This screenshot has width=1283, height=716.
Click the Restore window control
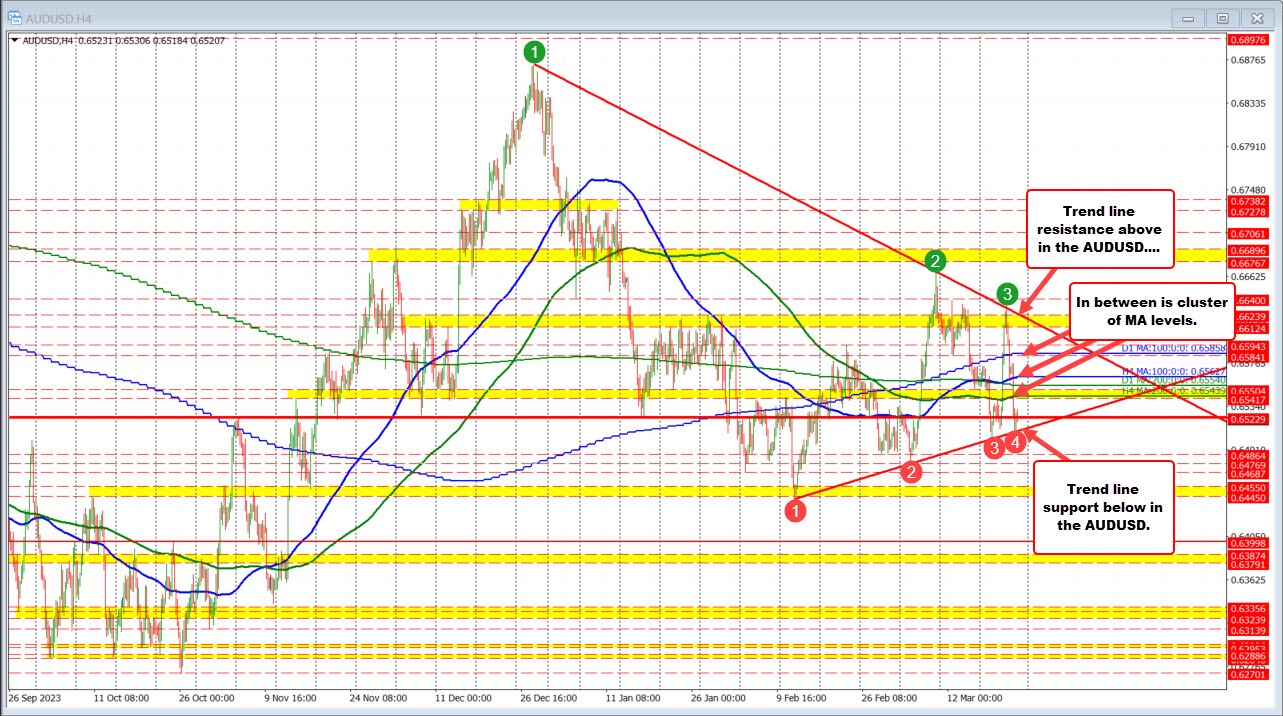[1222, 17]
